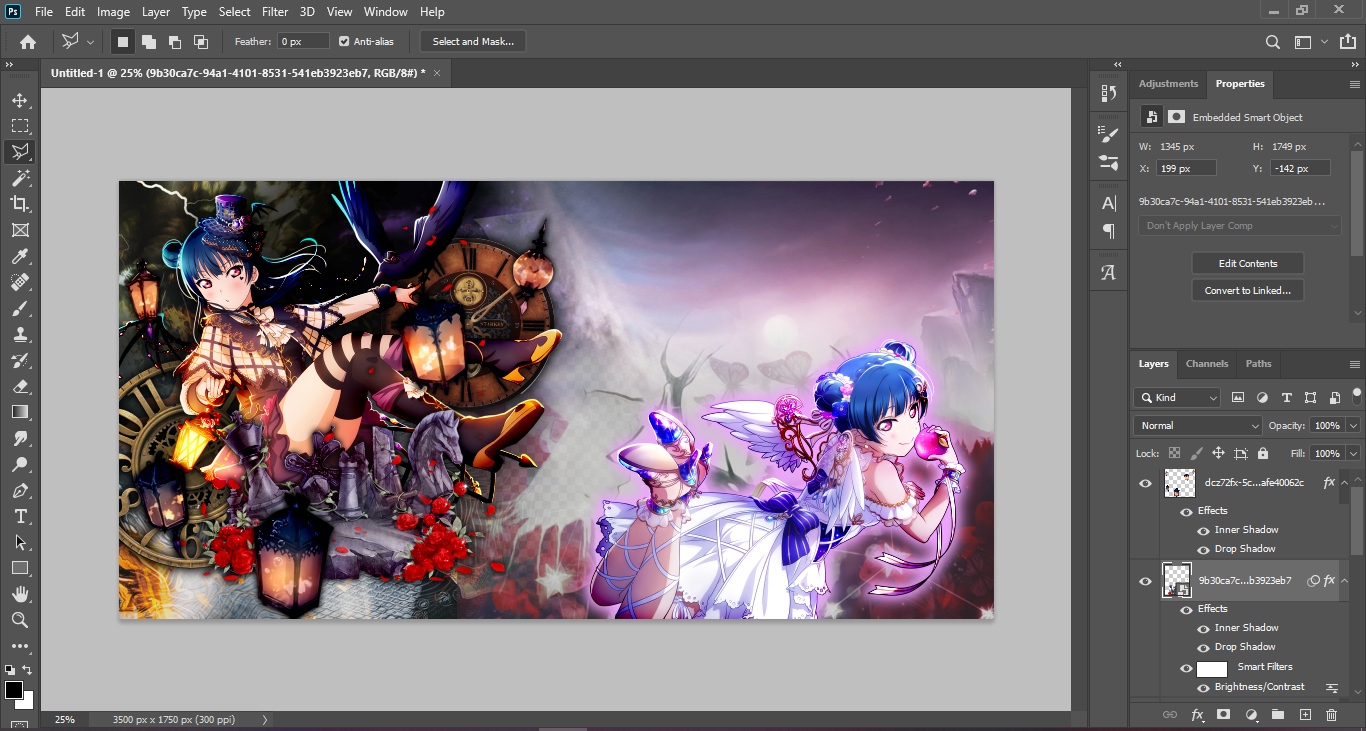Select the Magic Wand tool
The height and width of the screenshot is (731, 1366).
[19, 178]
